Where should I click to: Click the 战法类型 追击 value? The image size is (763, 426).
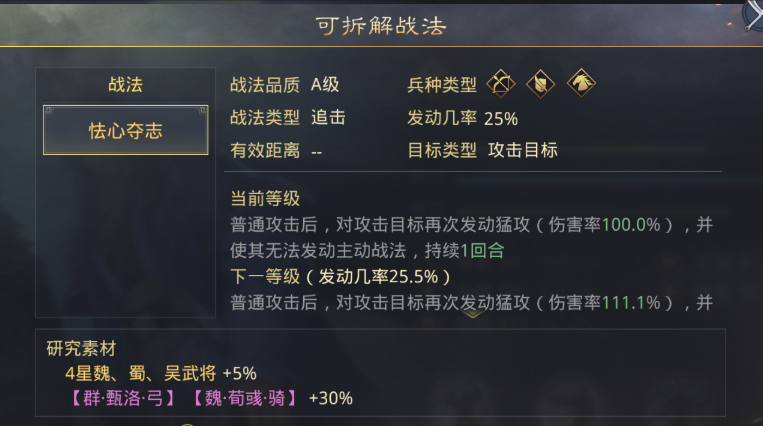pyautogui.click(x=328, y=118)
